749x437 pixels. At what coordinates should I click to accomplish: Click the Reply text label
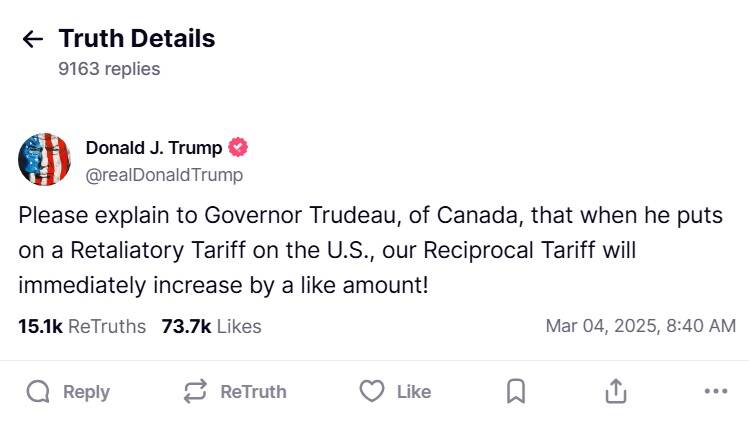86,392
